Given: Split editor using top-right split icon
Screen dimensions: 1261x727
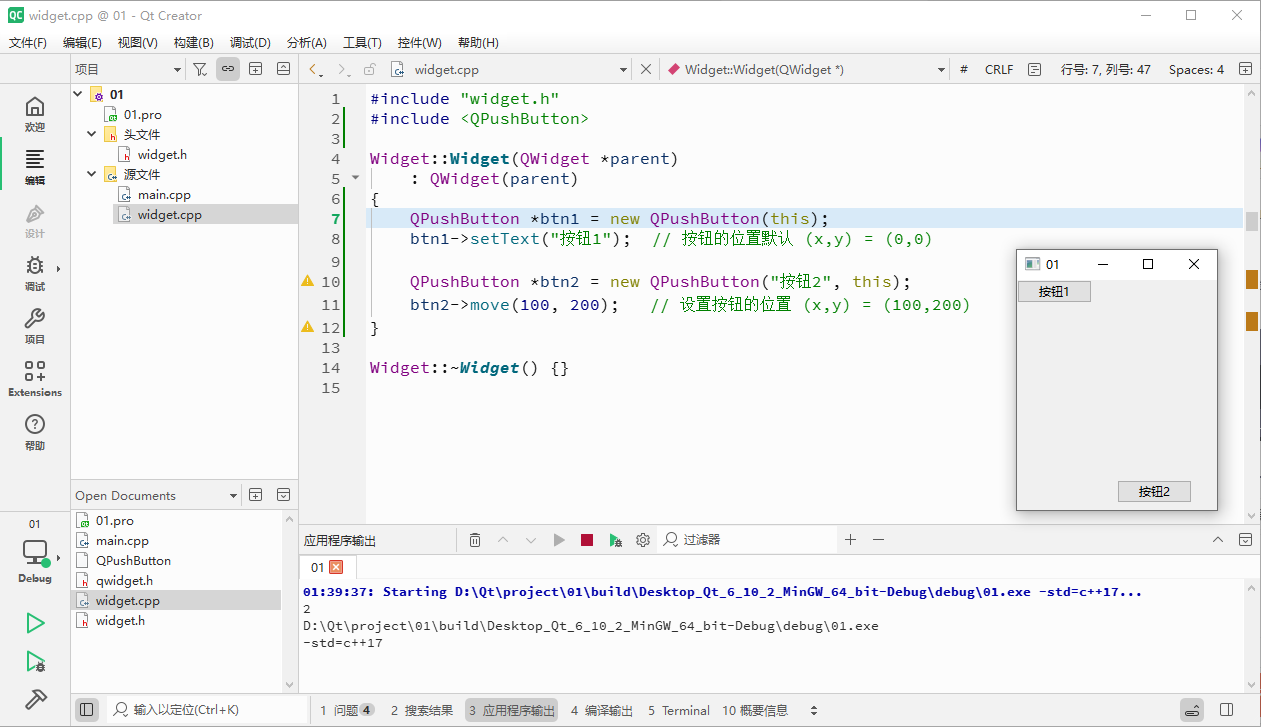Looking at the screenshot, I should 1245,69.
